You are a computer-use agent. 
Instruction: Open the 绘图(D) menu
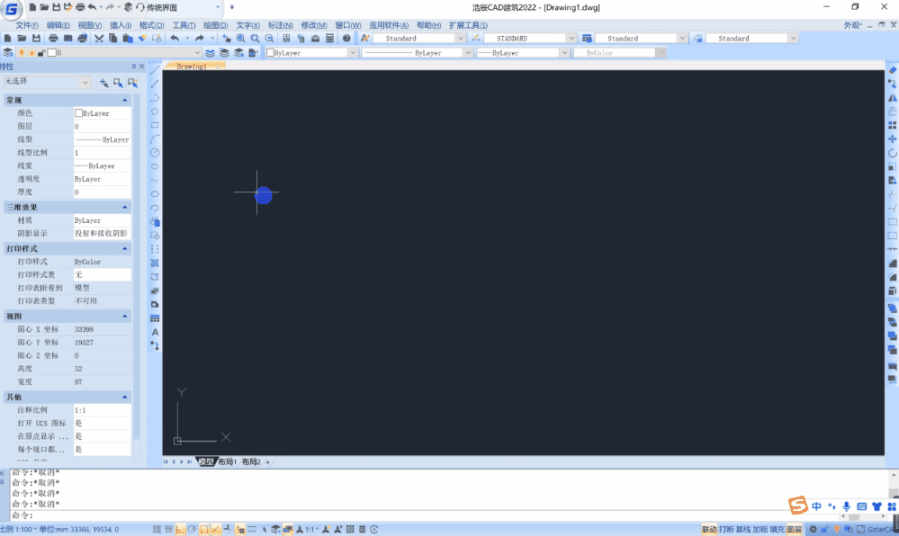click(216, 25)
